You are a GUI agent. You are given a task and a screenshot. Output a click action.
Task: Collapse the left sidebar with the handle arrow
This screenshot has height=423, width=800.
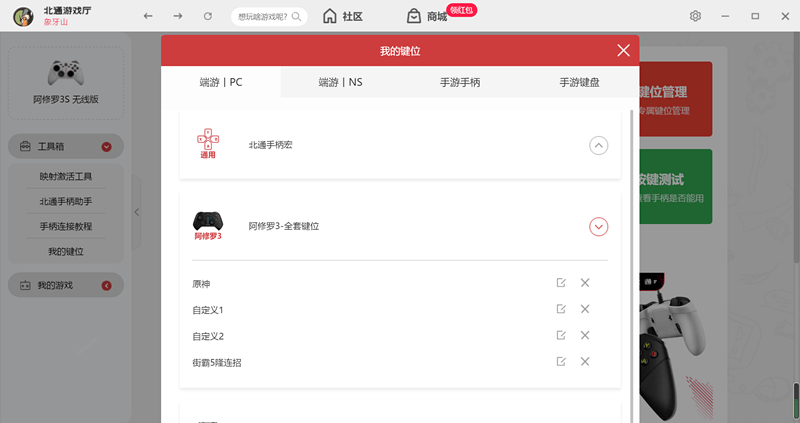tap(136, 212)
